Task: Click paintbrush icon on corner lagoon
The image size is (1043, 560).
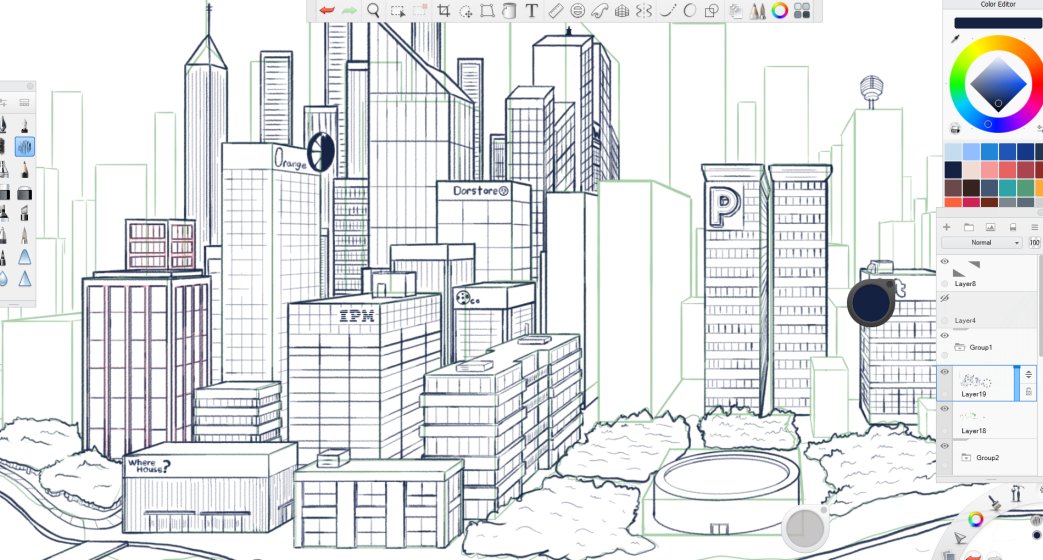Action: 996,502
